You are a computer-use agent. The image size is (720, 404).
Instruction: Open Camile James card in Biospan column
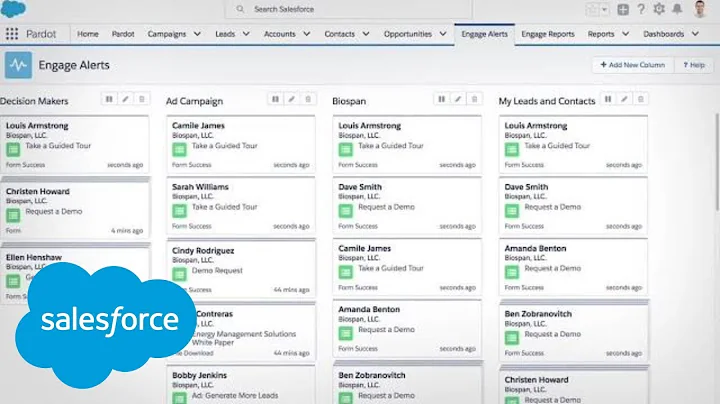click(x=407, y=267)
